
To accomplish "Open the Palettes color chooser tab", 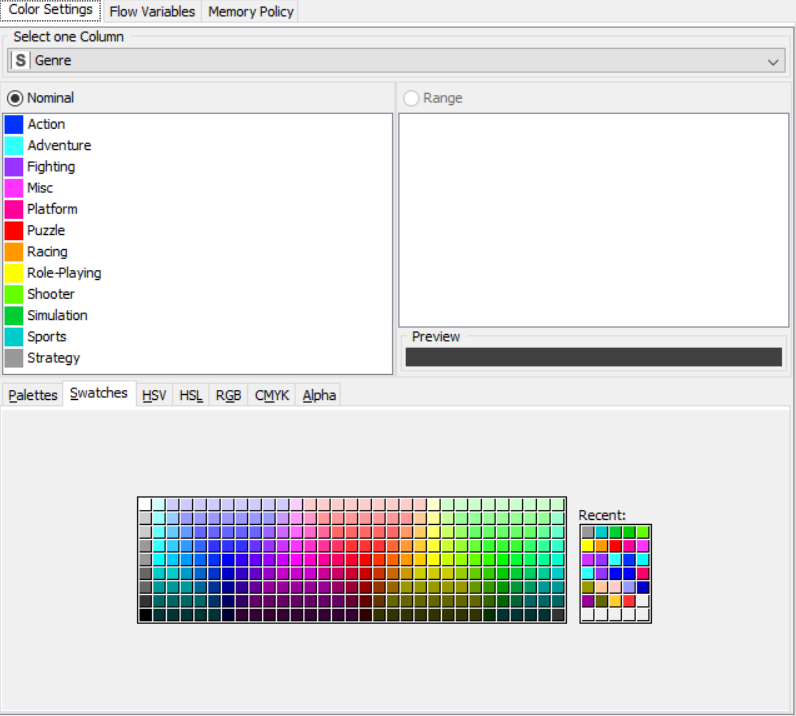I will [32, 395].
